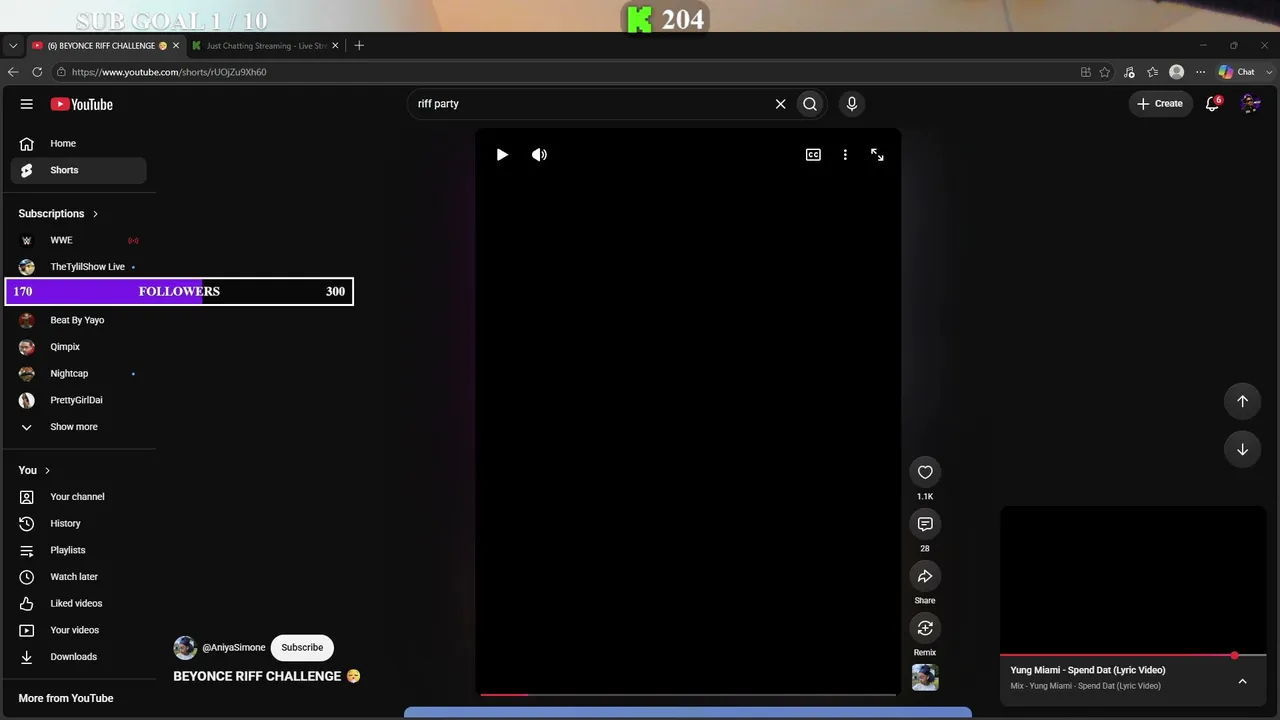This screenshot has height=720, width=1280.
Task: Click the browser address bar URL
Action: click(169, 72)
